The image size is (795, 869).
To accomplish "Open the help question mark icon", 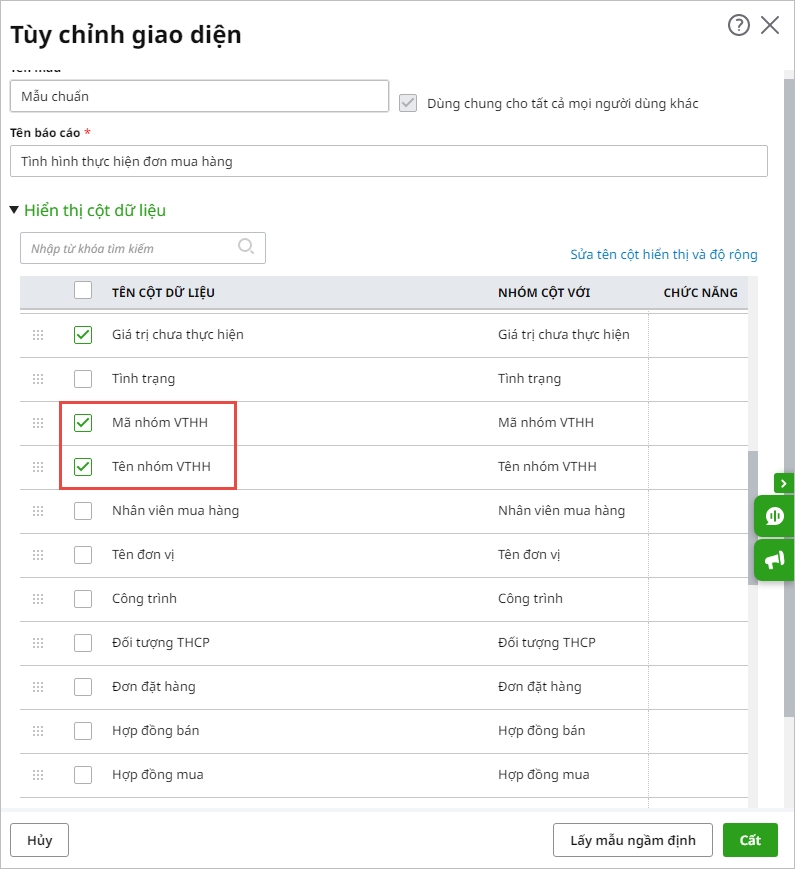I will [x=738, y=26].
